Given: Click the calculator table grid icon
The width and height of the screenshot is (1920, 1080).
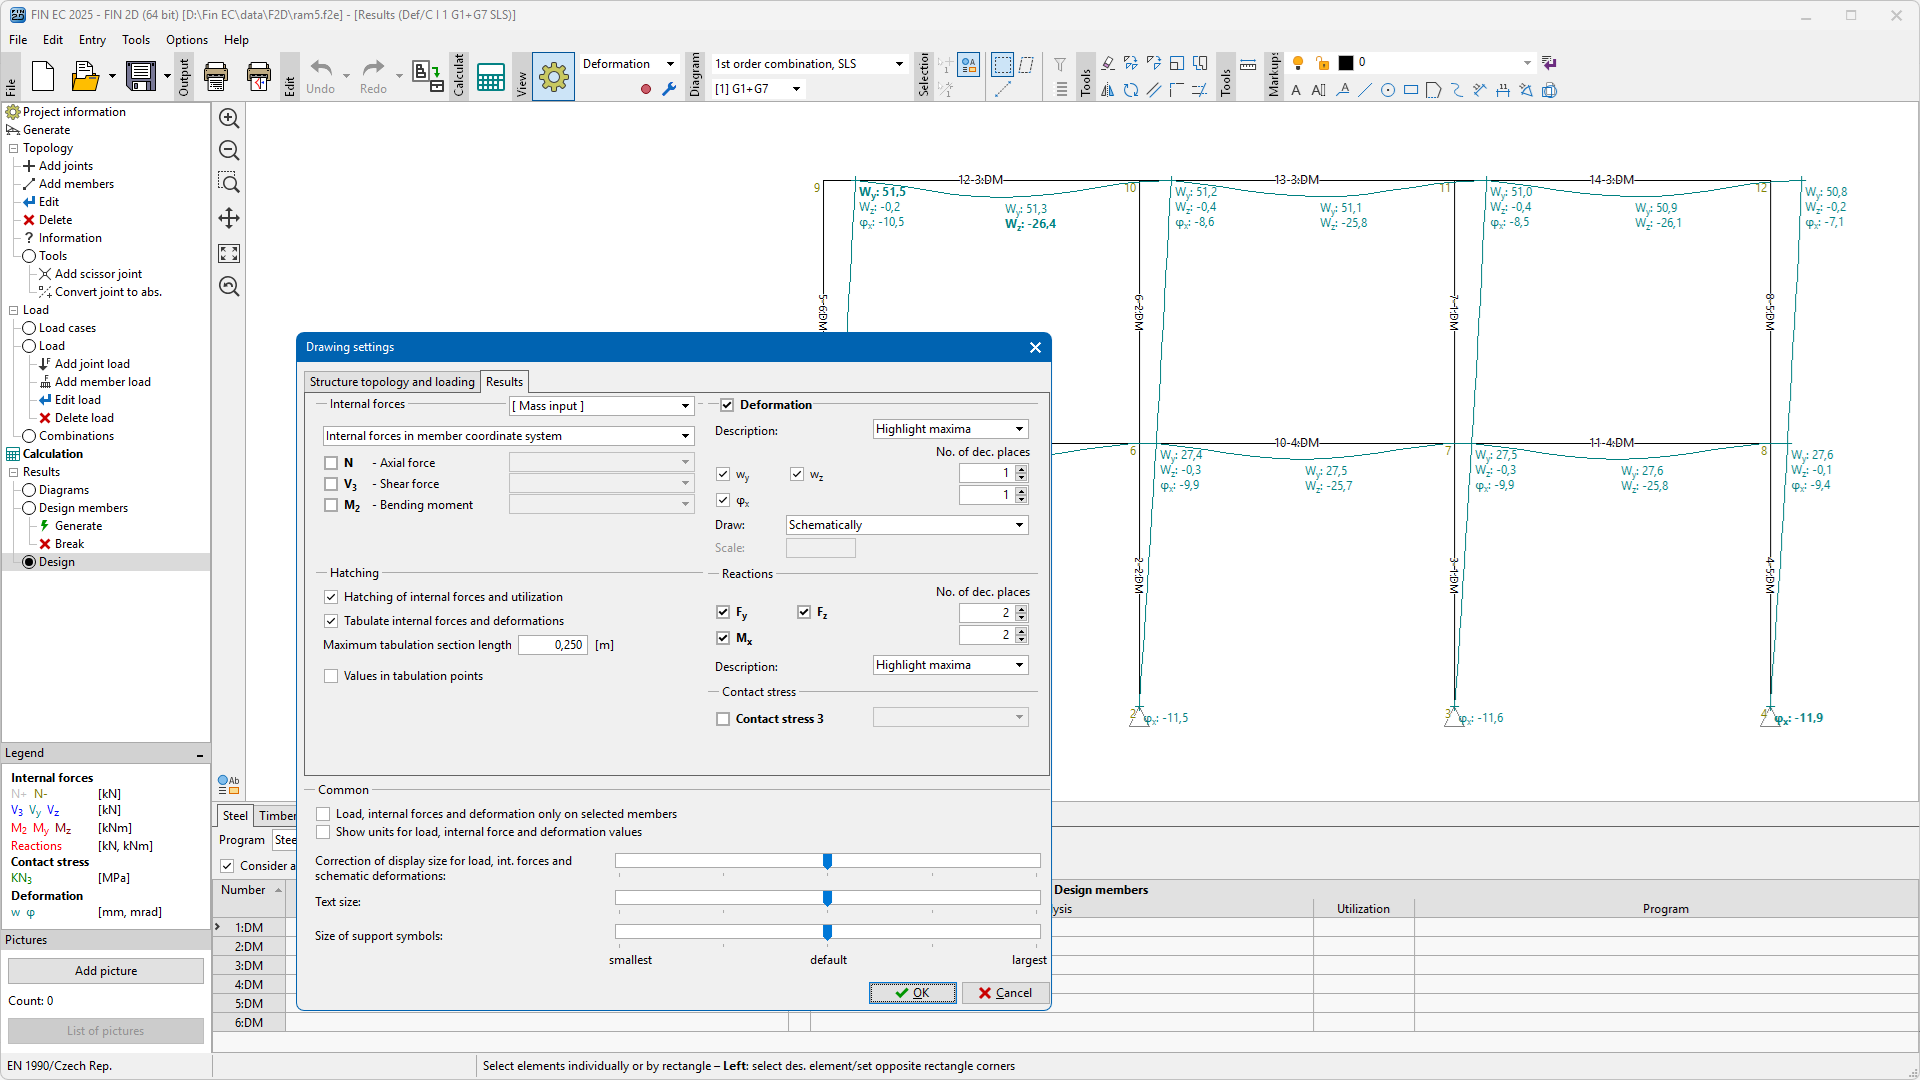Looking at the screenshot, I should point(490,76).
